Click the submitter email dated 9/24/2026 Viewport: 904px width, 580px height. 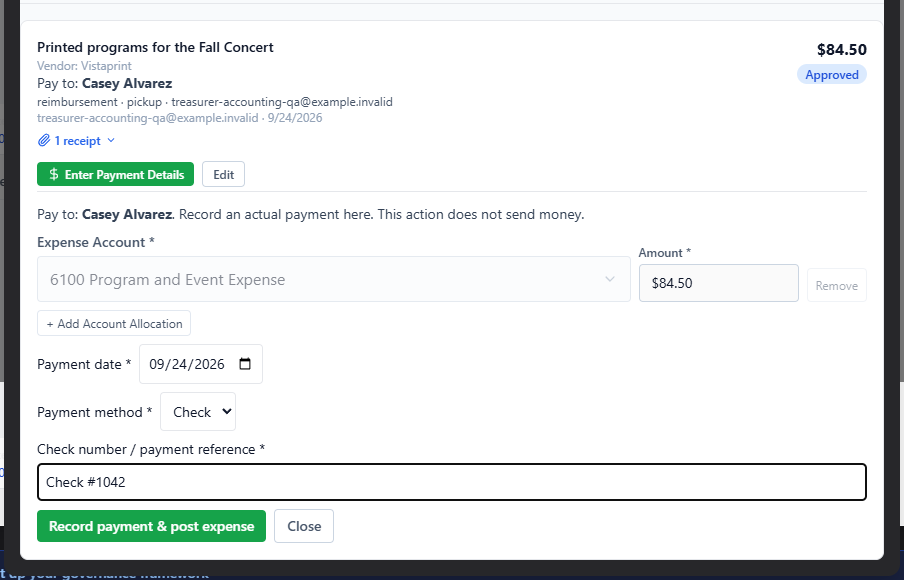179,118
